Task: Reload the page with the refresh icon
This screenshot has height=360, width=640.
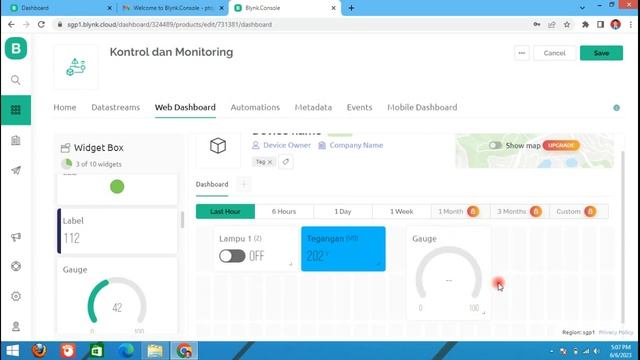Action: click(41, 24)
